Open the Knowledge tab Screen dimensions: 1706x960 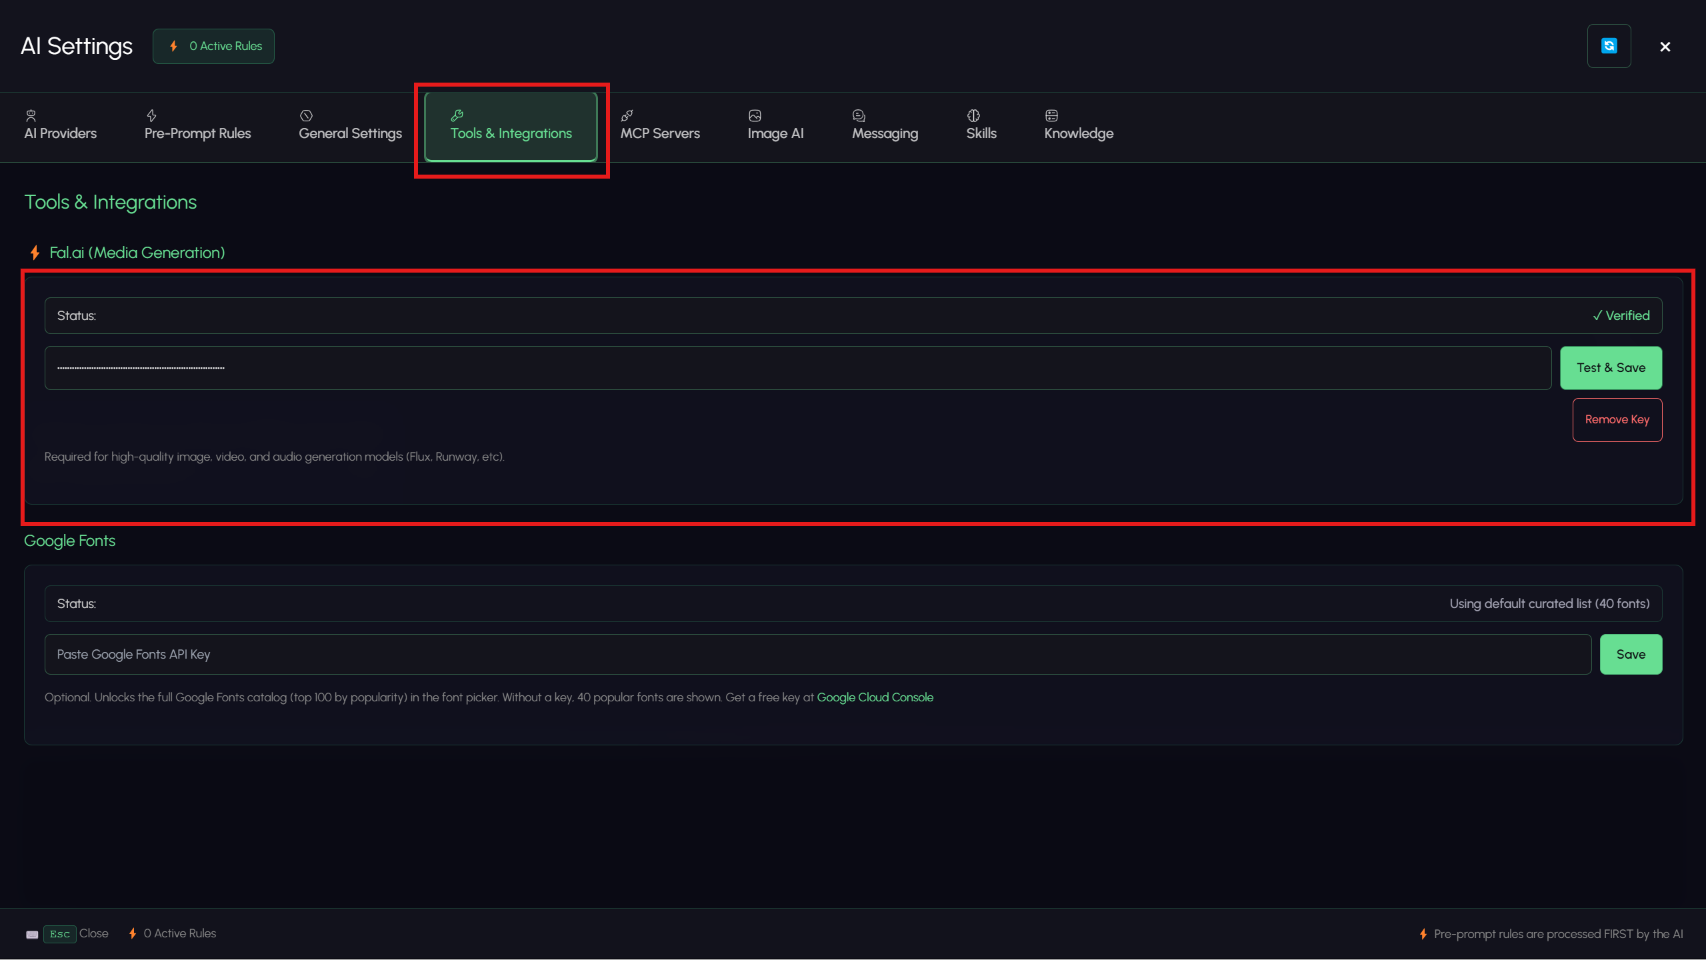click(1078, 126)
